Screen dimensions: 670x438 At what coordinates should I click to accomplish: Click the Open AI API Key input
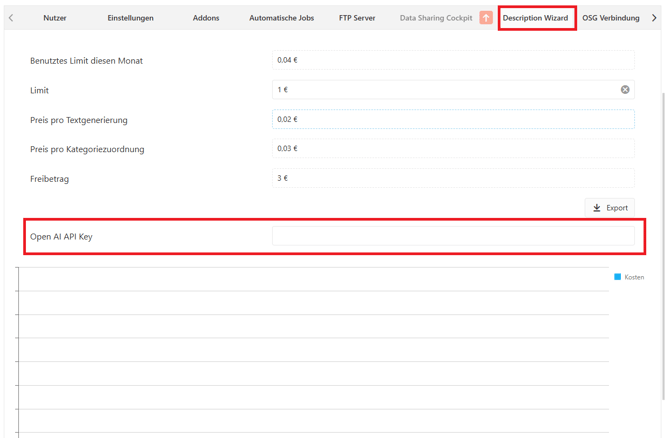(x=452, y=237)
